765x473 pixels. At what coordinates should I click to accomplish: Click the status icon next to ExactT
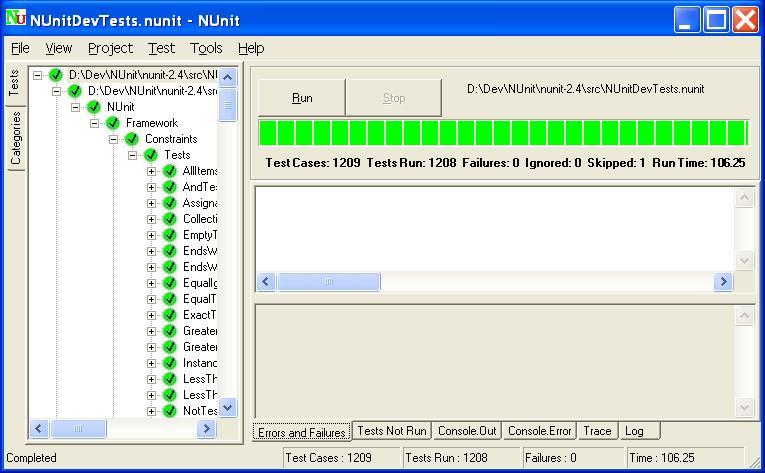pos(169,315)
